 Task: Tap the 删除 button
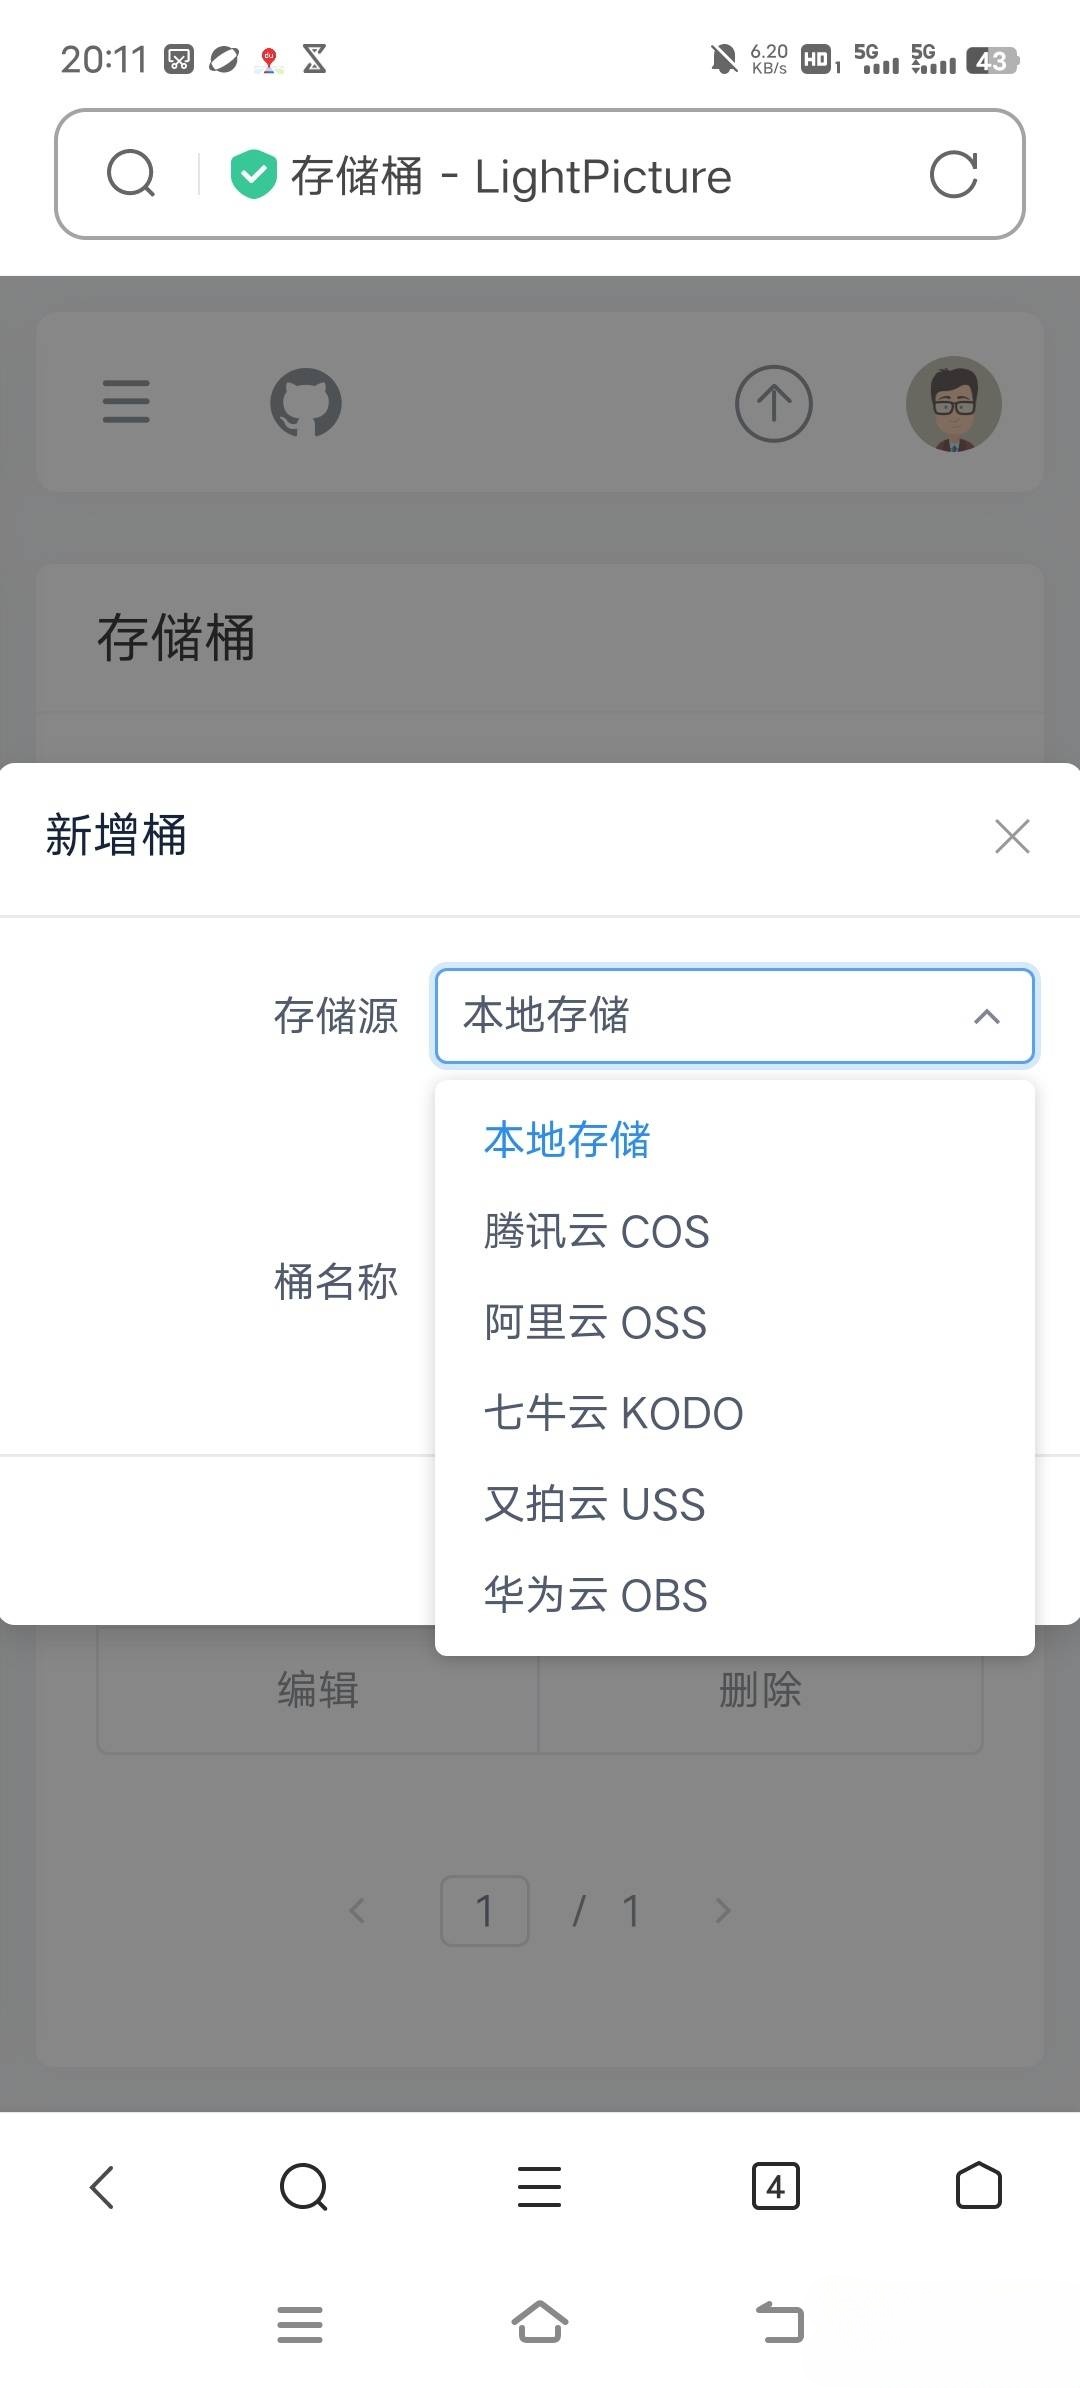(760, 1690)
